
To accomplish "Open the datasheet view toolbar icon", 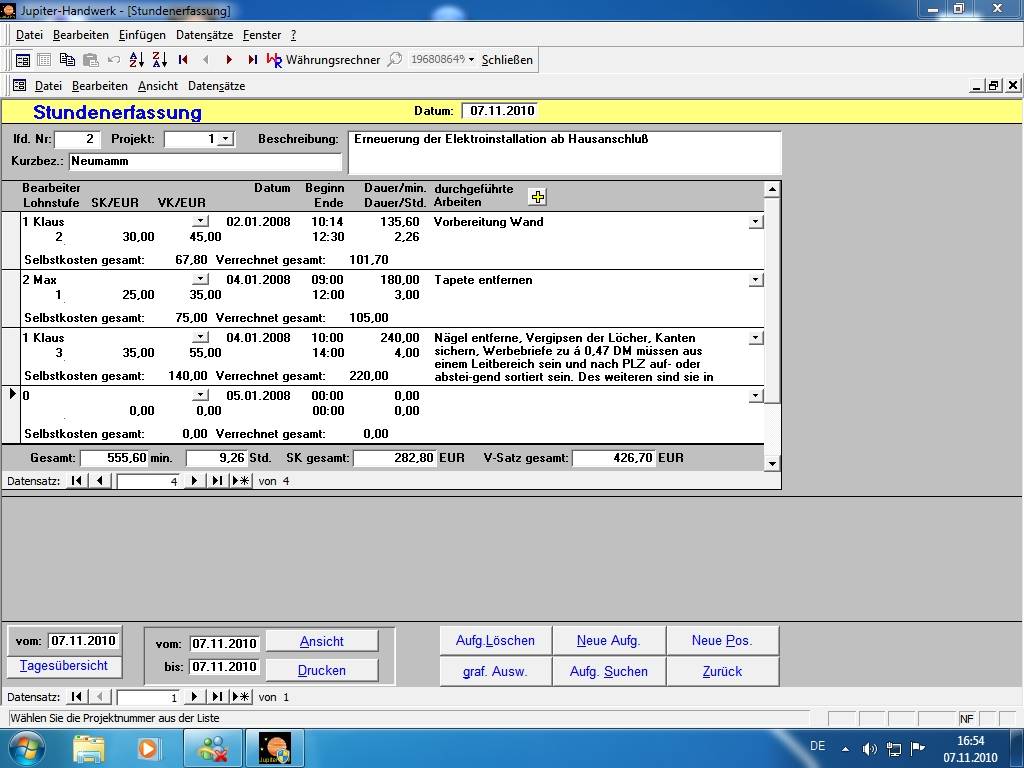I will tap(44, 60).
